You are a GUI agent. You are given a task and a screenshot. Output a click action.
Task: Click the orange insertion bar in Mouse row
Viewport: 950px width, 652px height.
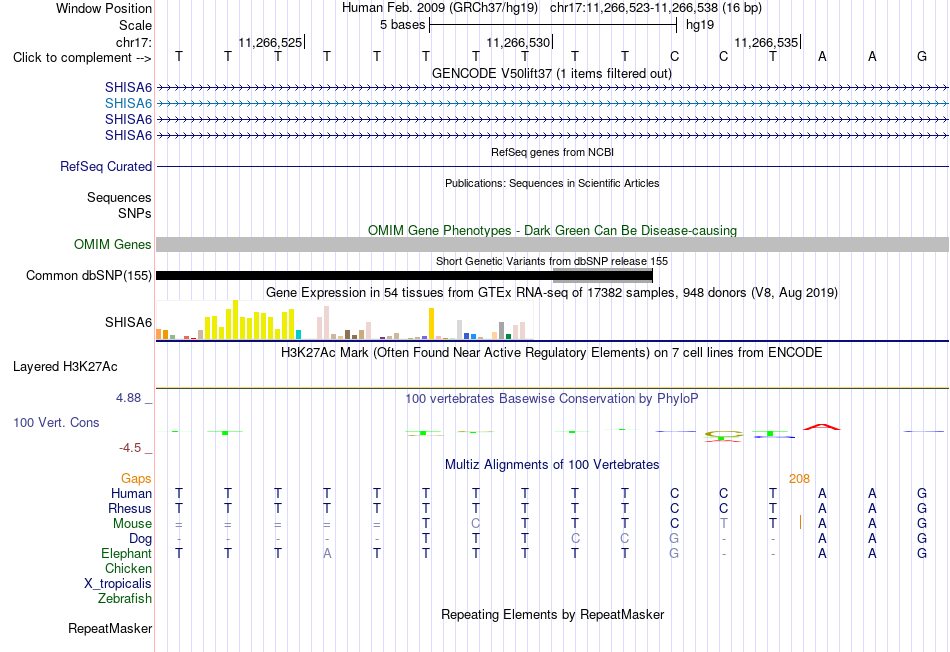coord(800,522)
